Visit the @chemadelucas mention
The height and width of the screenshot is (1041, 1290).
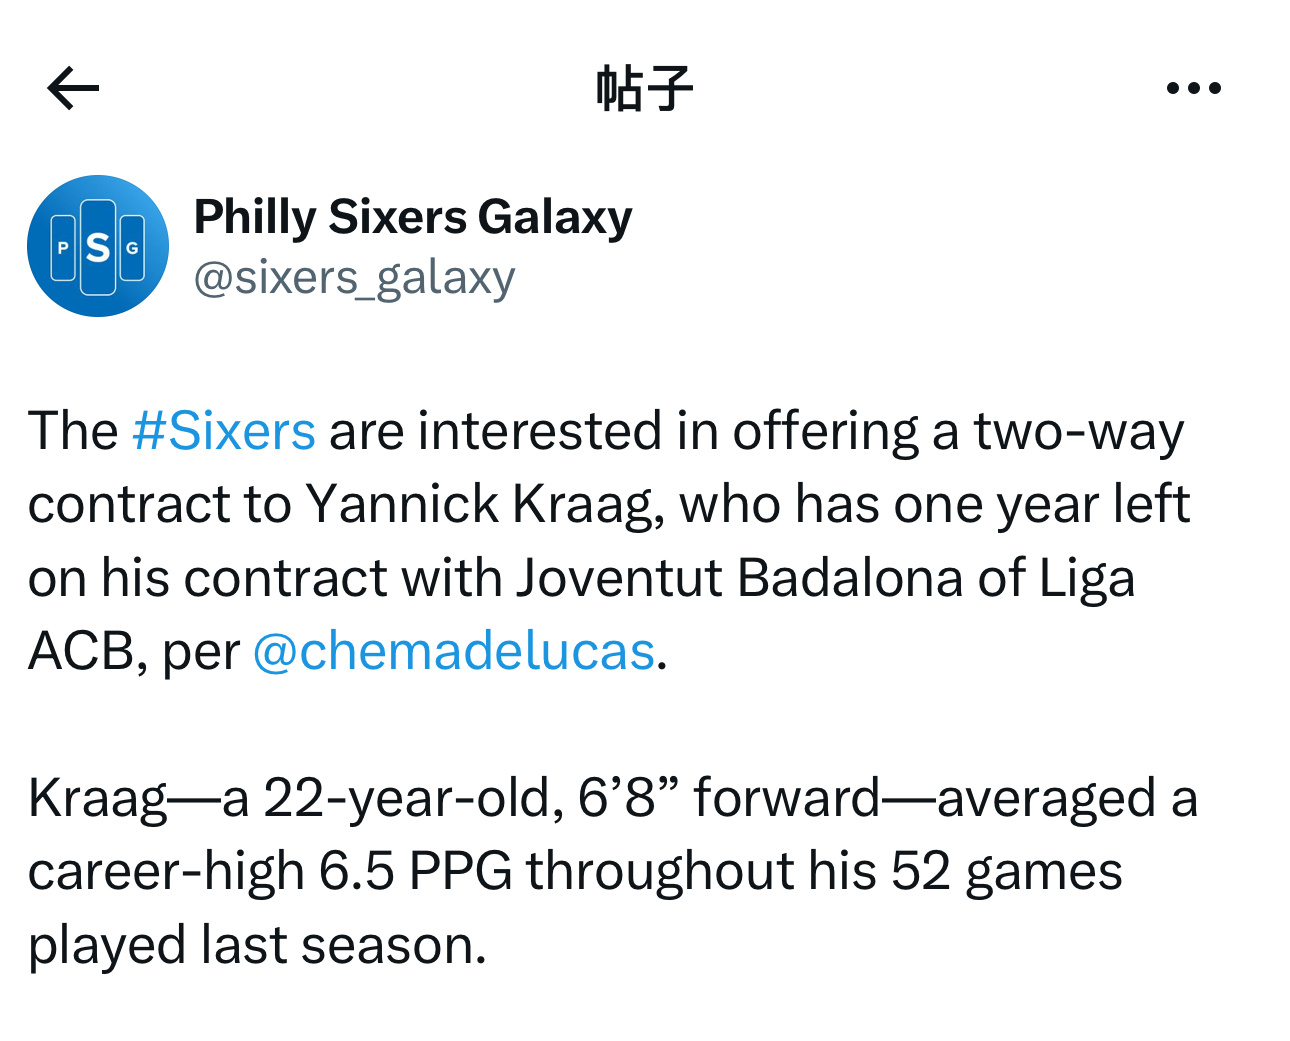point(454,652)
